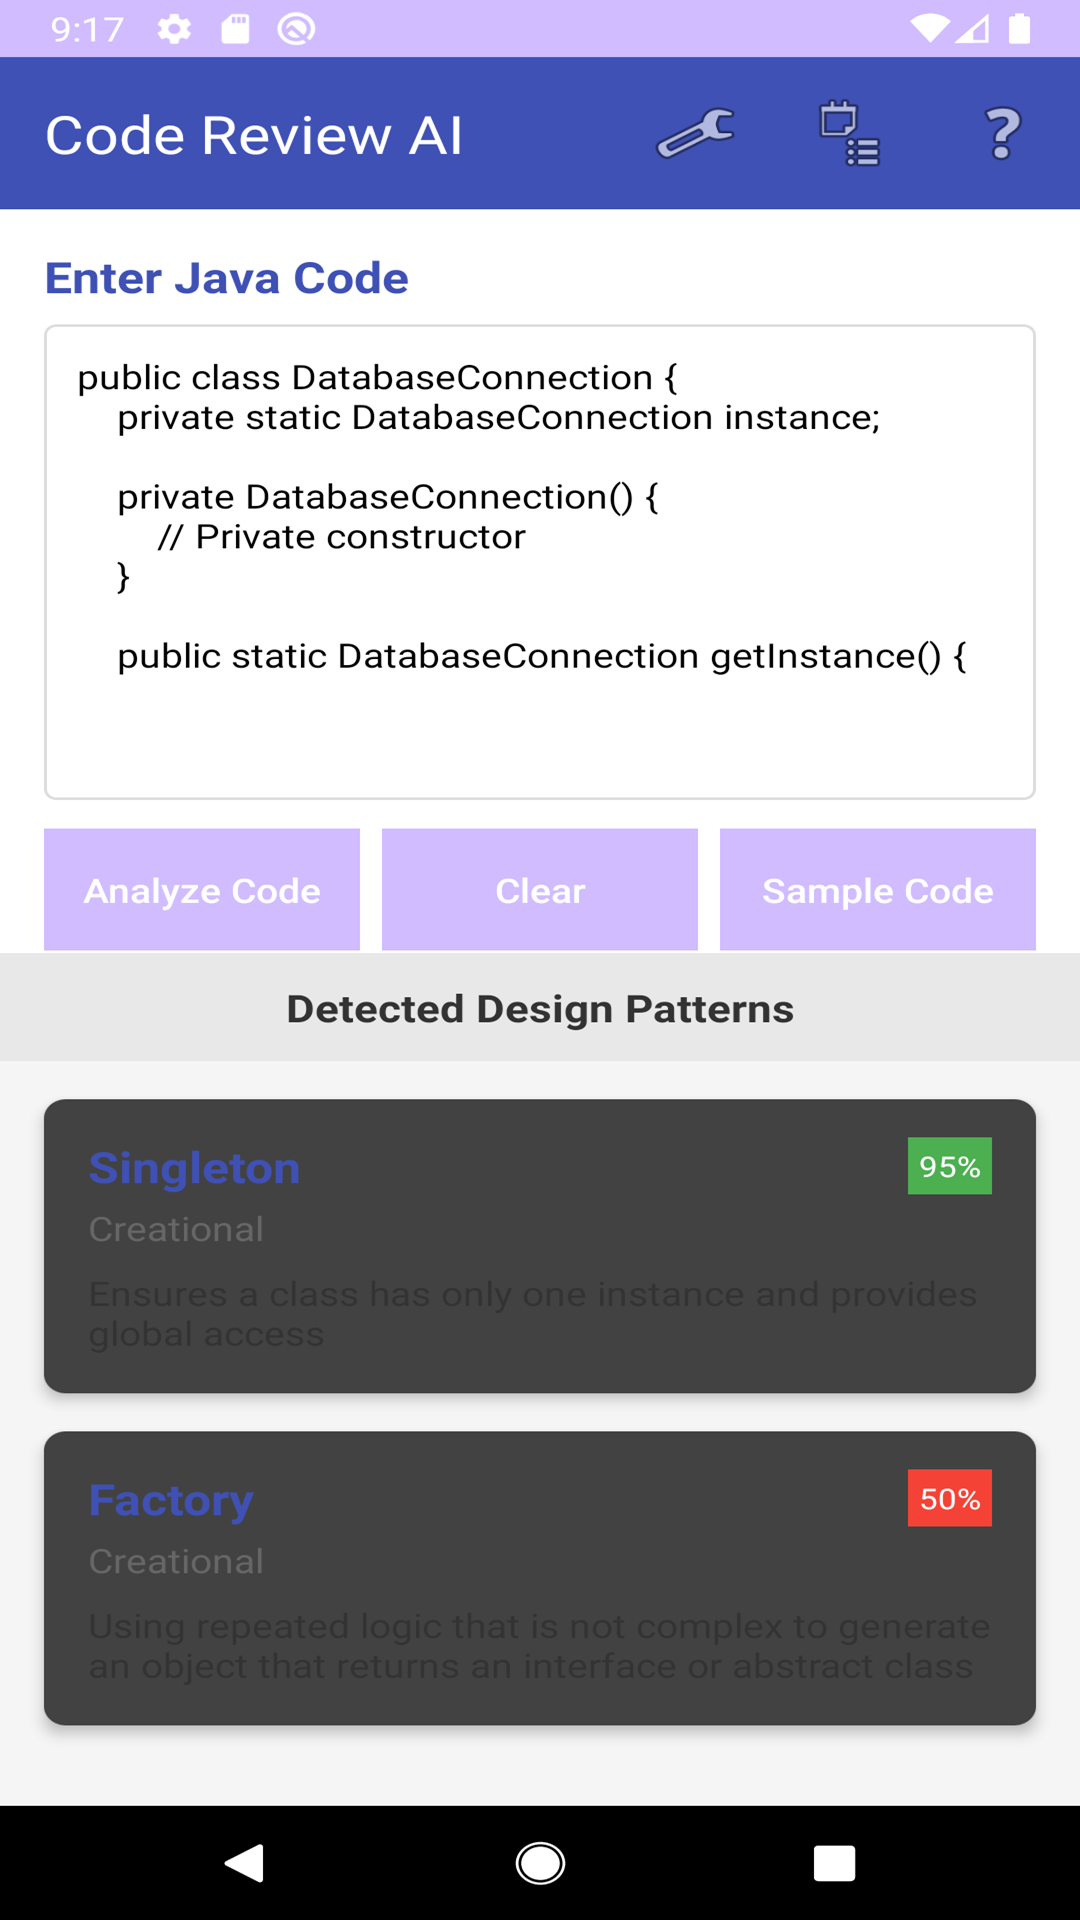1080x1920 pixels.
Task: Select the Singleton pattern title
Action: click(x=194, y=1168)
